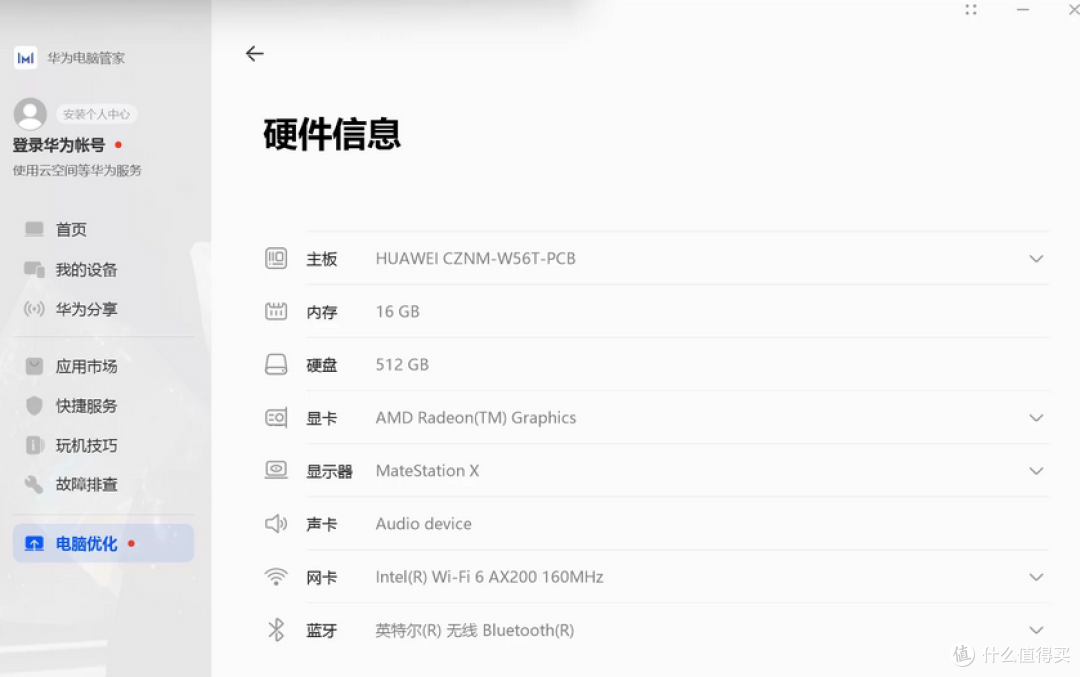Select the Audio device text
Image resolution: width=1080 pixels, height=677 pixels.
click(x=424, y=523)
